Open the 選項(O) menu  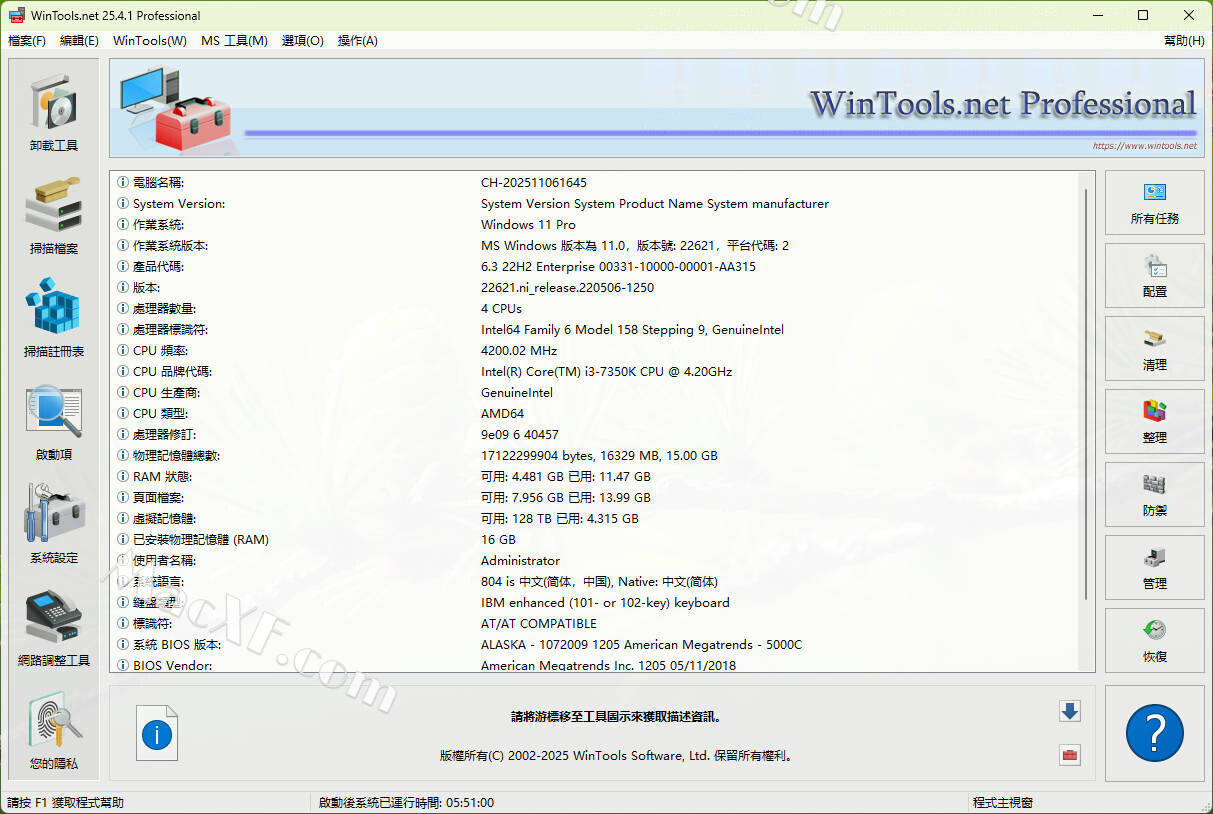tap(302, 41)
